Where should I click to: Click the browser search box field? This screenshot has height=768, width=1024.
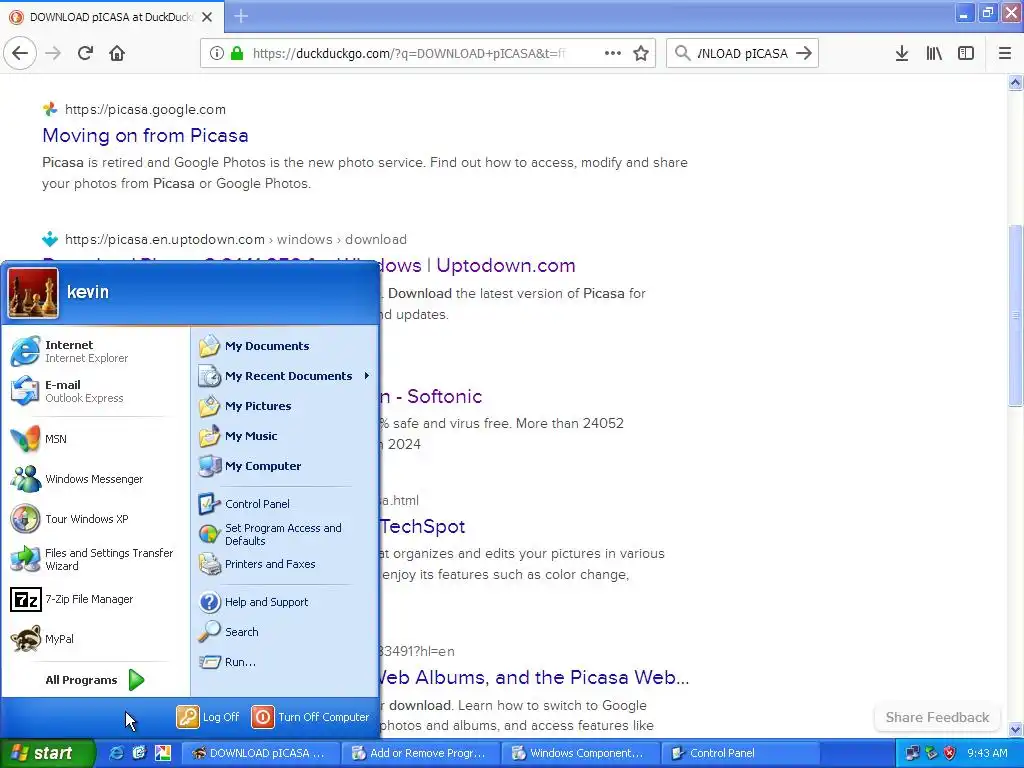[742, 53]
